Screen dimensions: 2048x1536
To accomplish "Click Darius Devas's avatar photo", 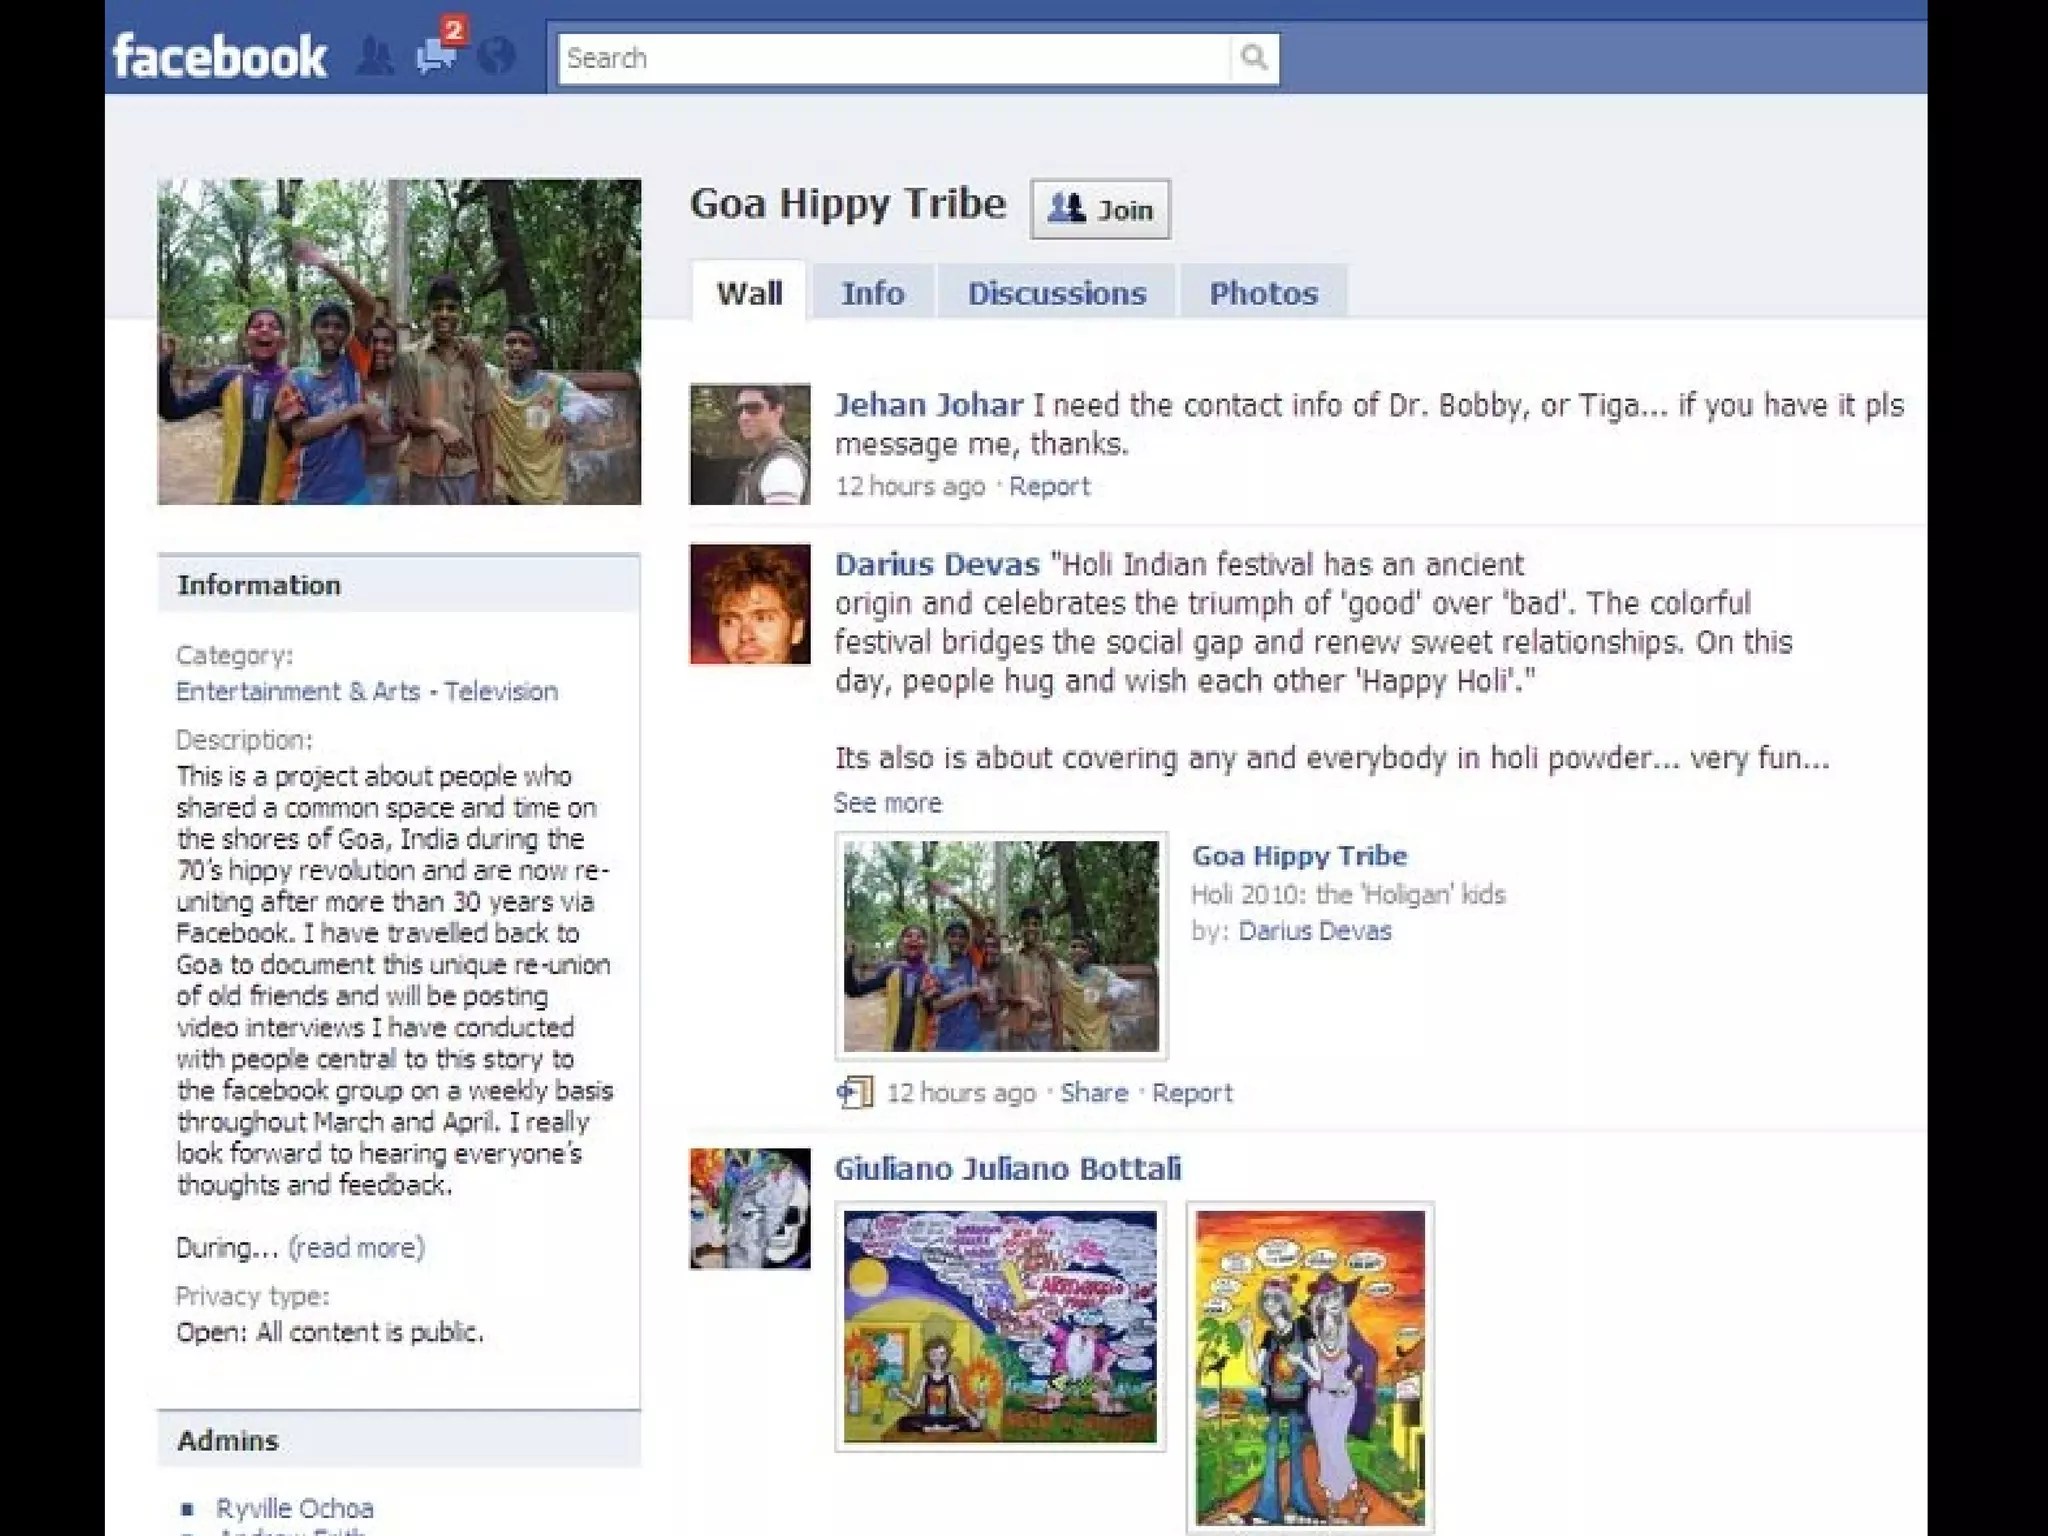I will tap(749, 604).
